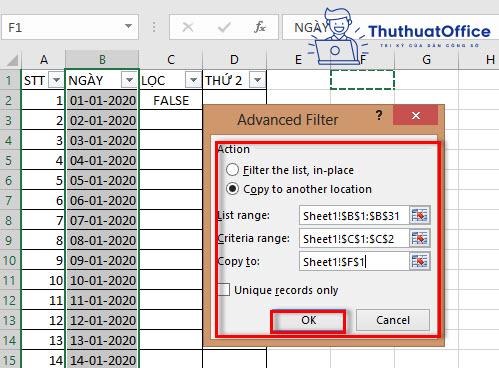Click cell with date 07-01-2020
The height and width of the screenshot is (368, 499).
pyautogui.click(x=102, y=220)
